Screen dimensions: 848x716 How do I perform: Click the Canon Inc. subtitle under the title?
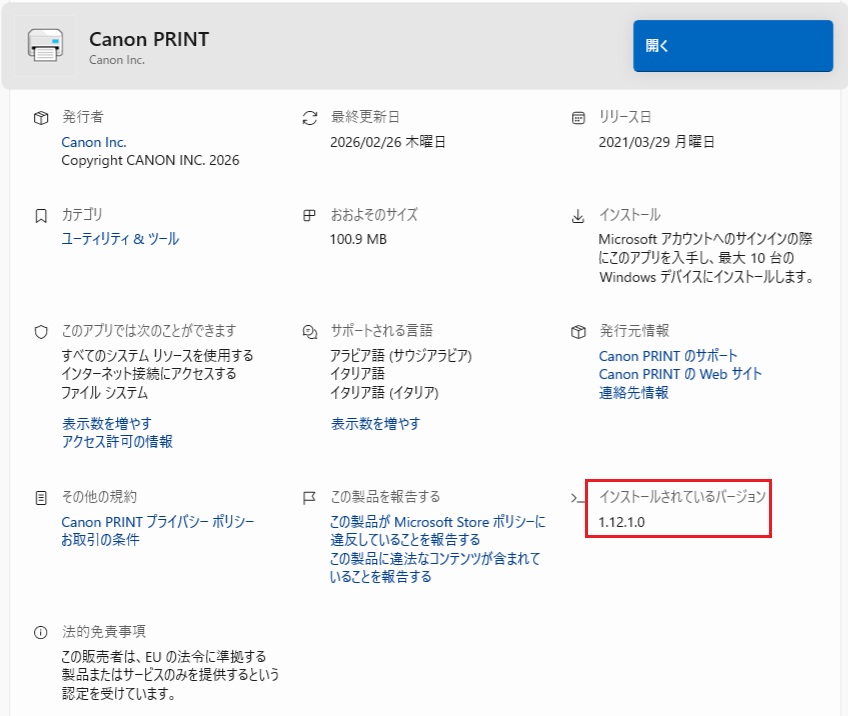(x=117, y=60)
